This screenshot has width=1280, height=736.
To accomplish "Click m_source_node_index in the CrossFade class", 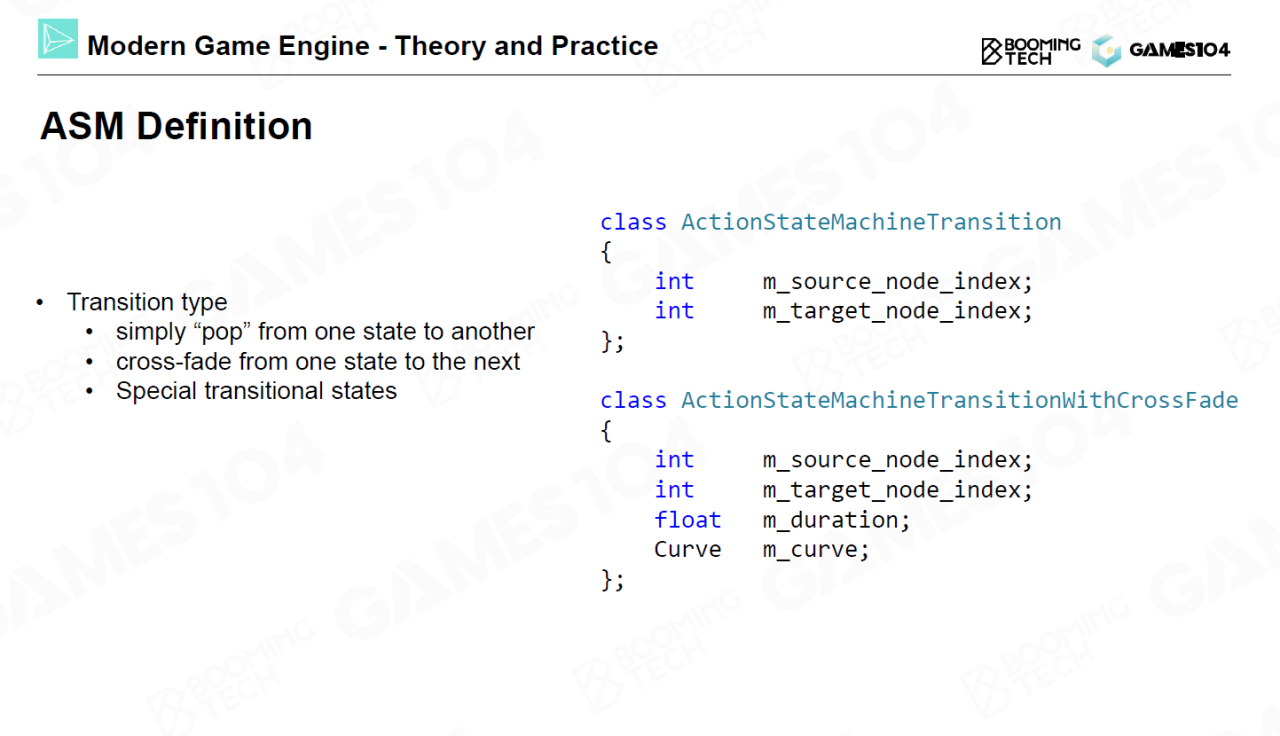I will (x=897, y=460).
